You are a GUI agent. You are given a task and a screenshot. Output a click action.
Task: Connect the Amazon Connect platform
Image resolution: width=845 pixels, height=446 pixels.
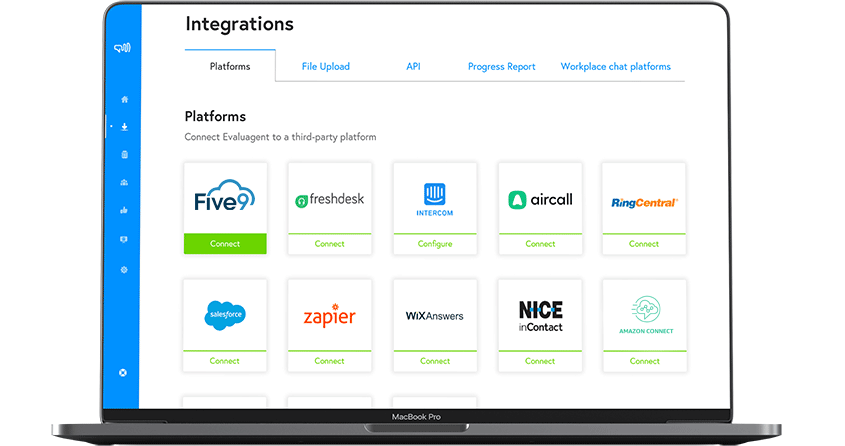click(x=645, y=361)
